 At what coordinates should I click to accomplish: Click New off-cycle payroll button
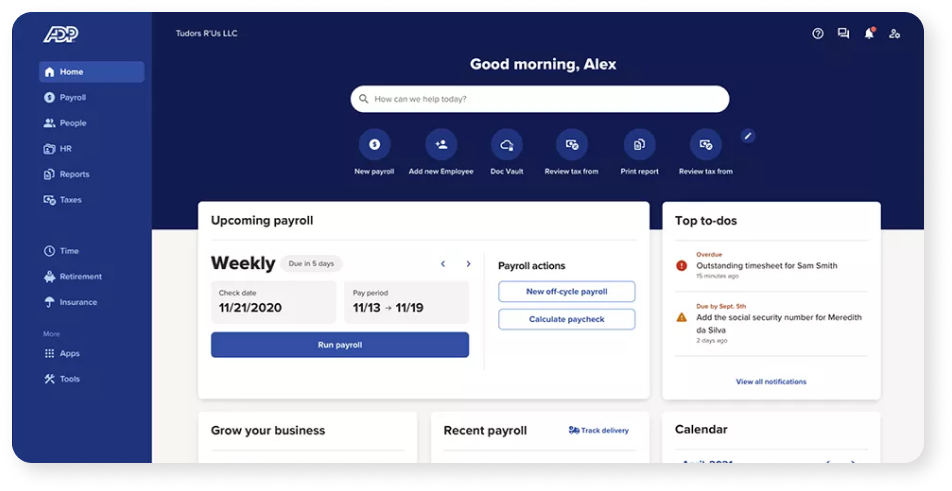click(566, 292)
